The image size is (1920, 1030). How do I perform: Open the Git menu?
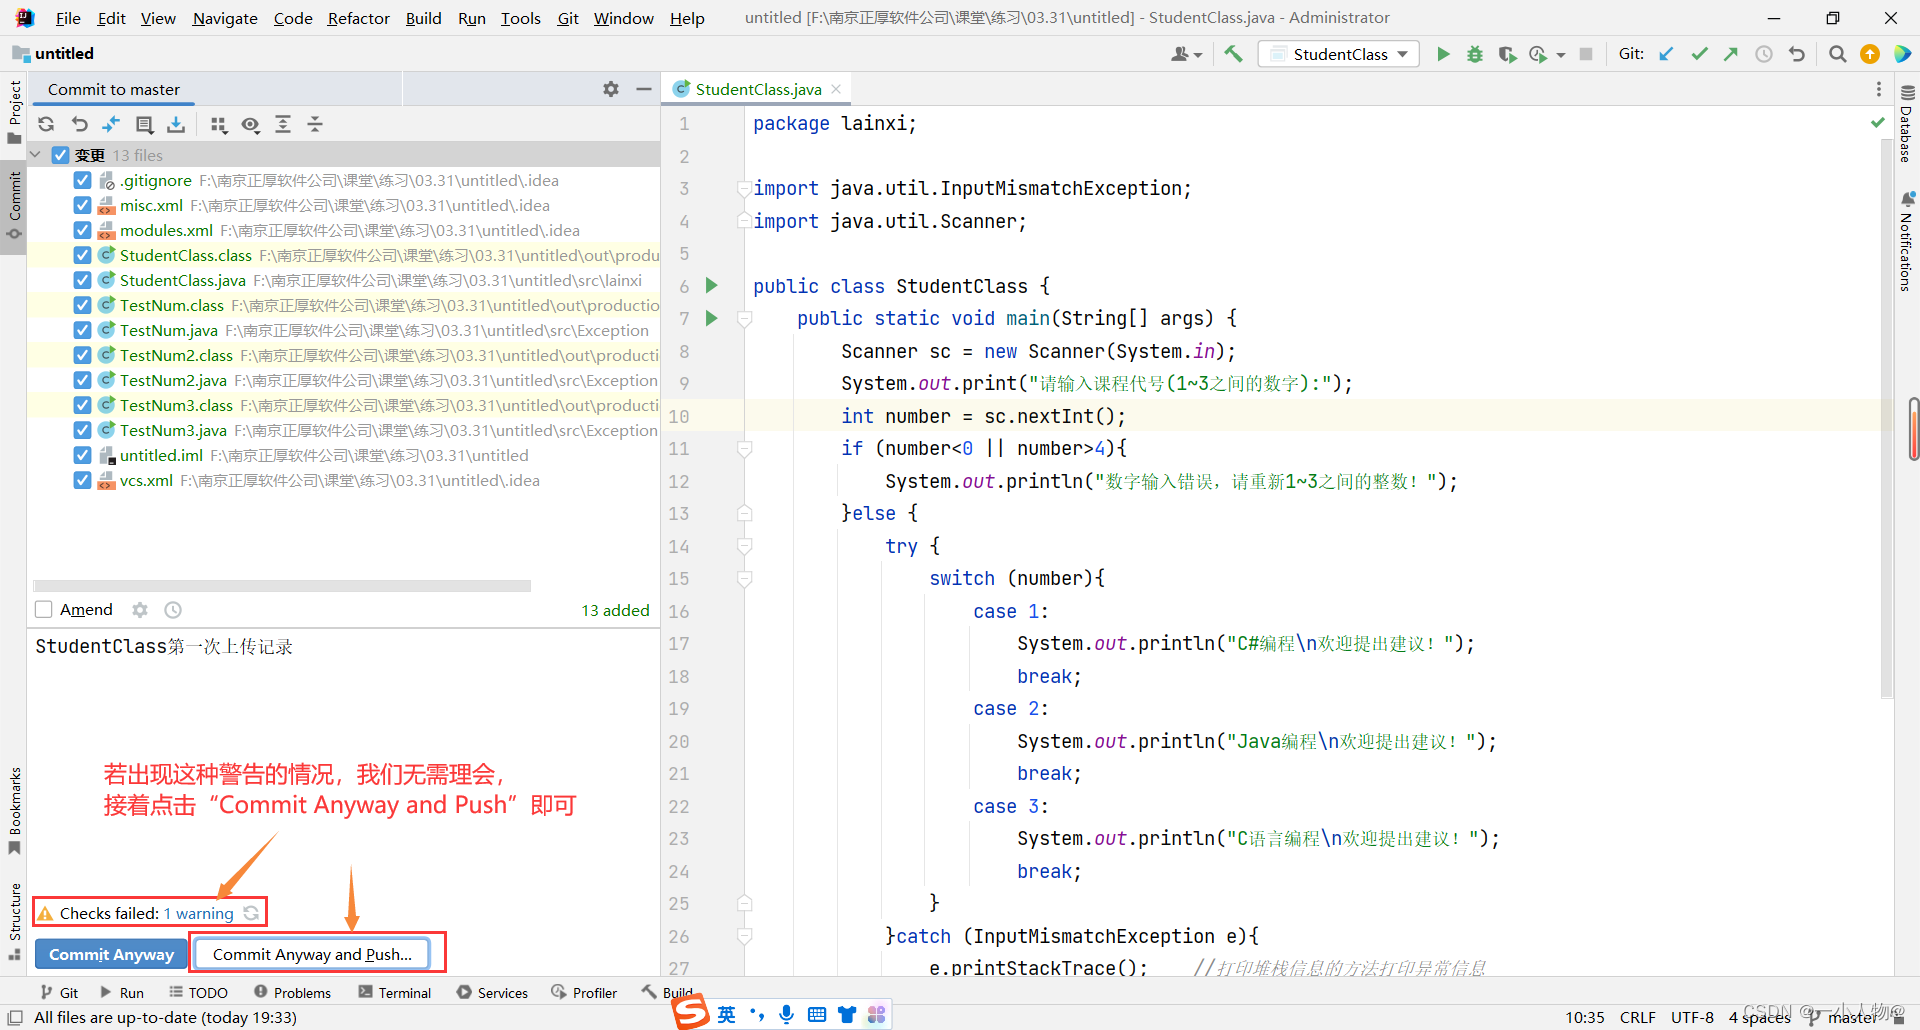568,18
